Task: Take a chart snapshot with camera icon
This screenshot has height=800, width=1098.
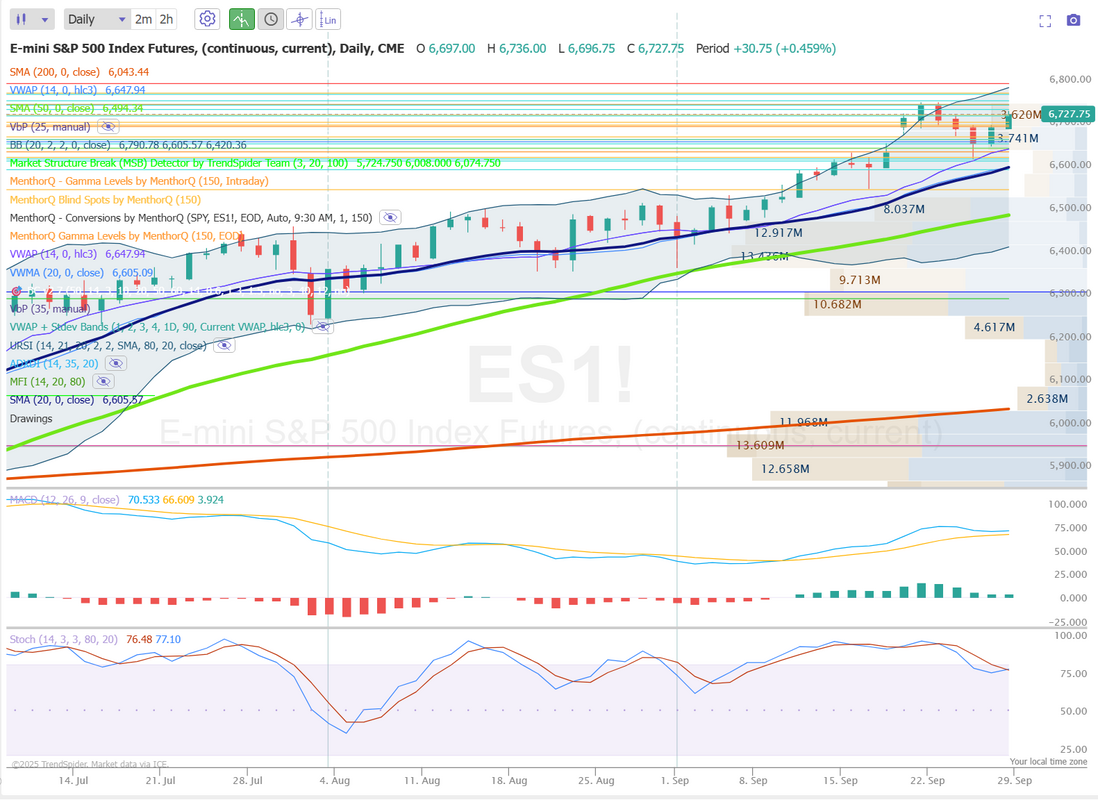Action: [1073, 20]
